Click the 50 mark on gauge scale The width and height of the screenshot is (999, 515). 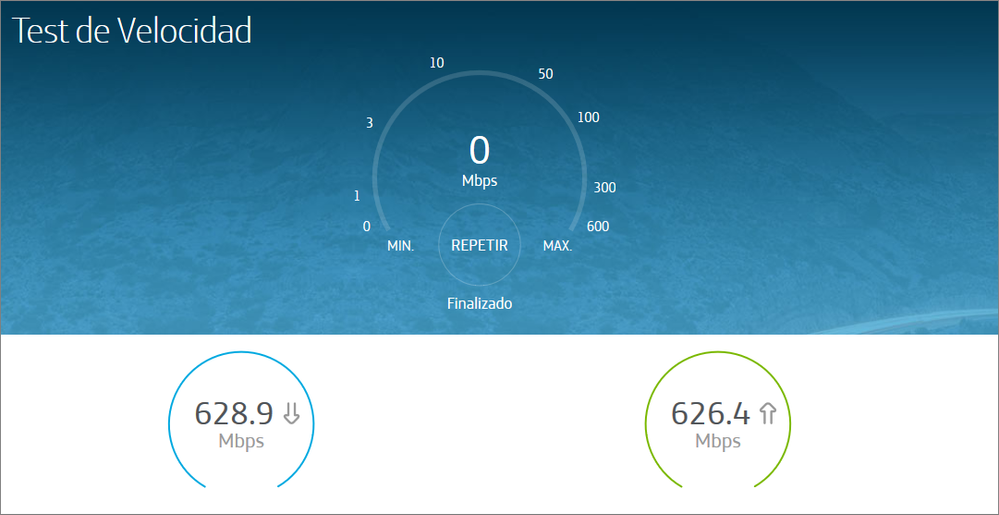pyautogui.click(x=545, y=74)
